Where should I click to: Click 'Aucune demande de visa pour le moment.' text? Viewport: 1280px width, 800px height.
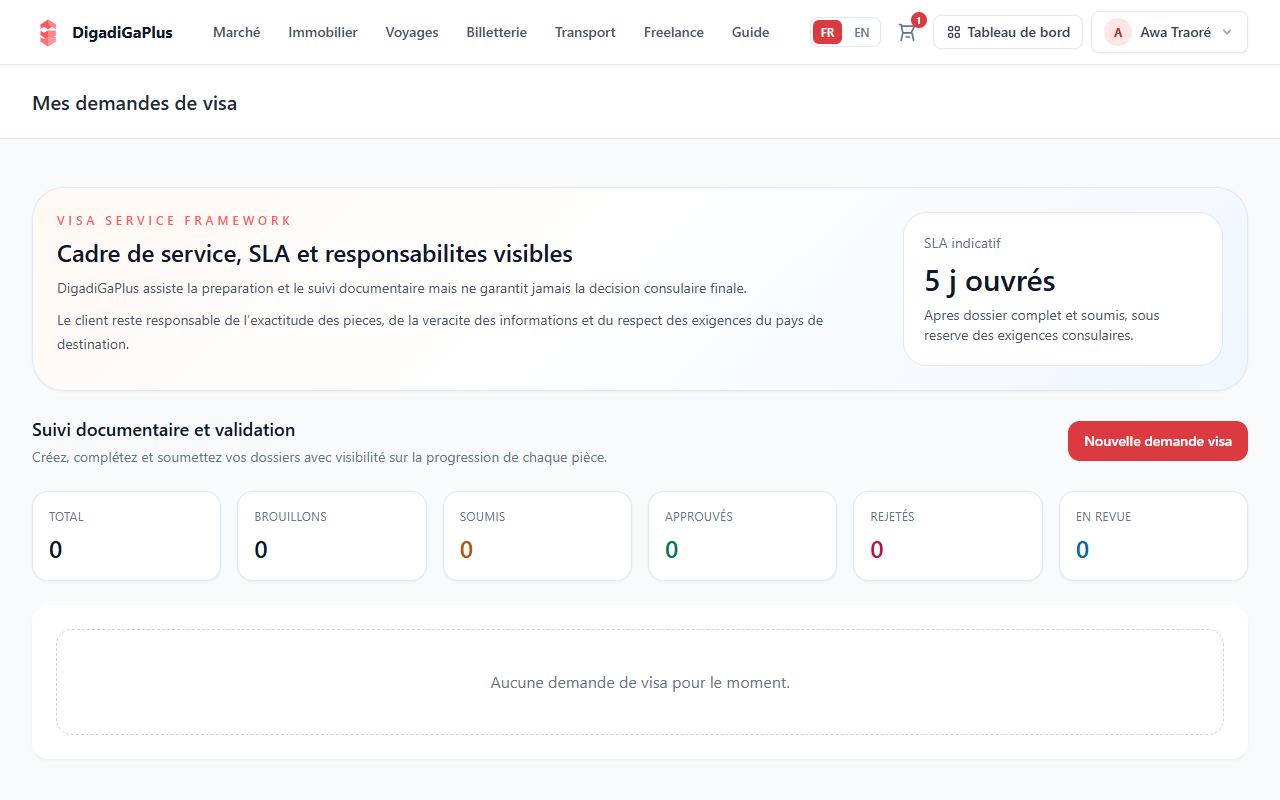640,683
